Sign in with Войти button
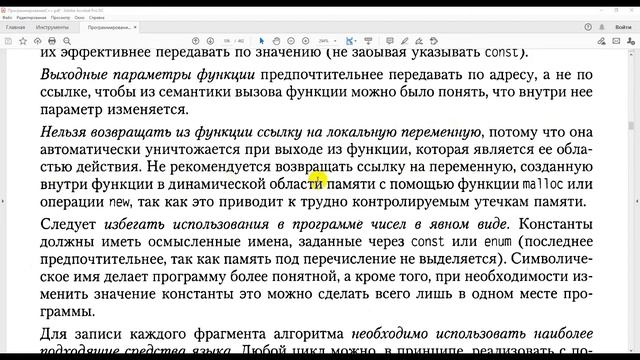The height and width of the screenshot is (360, 640). pos(623,27)
